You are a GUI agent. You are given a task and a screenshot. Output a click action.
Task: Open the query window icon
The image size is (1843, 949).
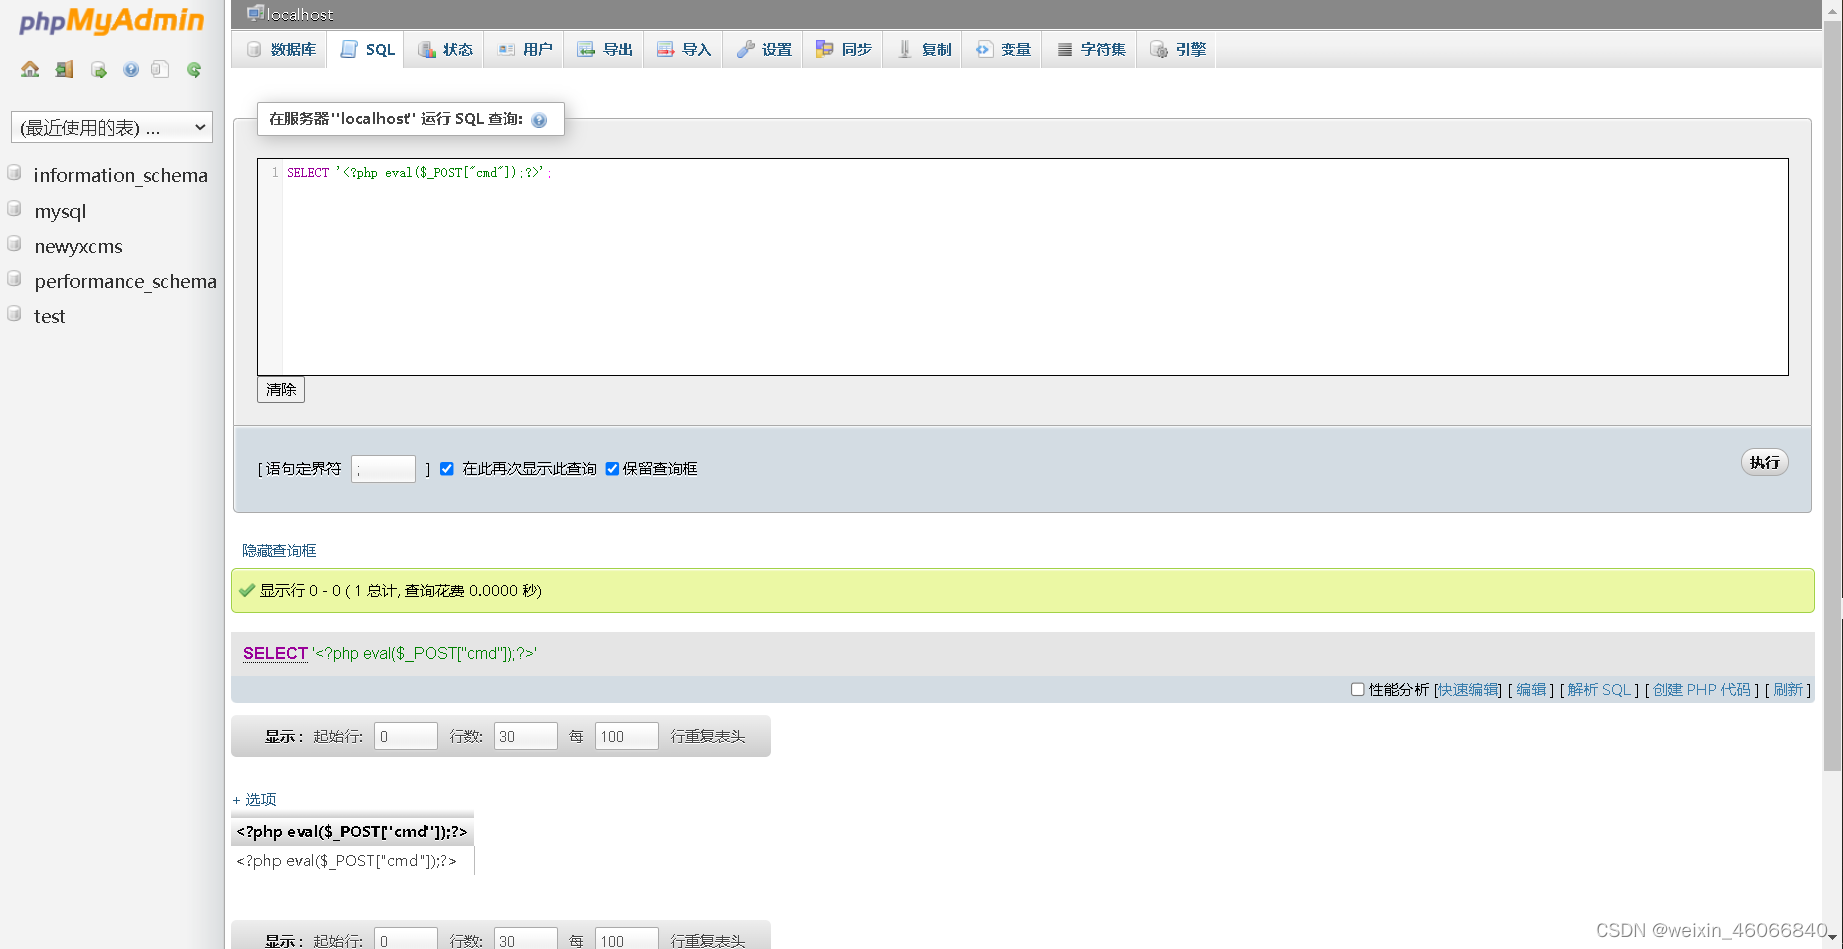coord(98,69)
